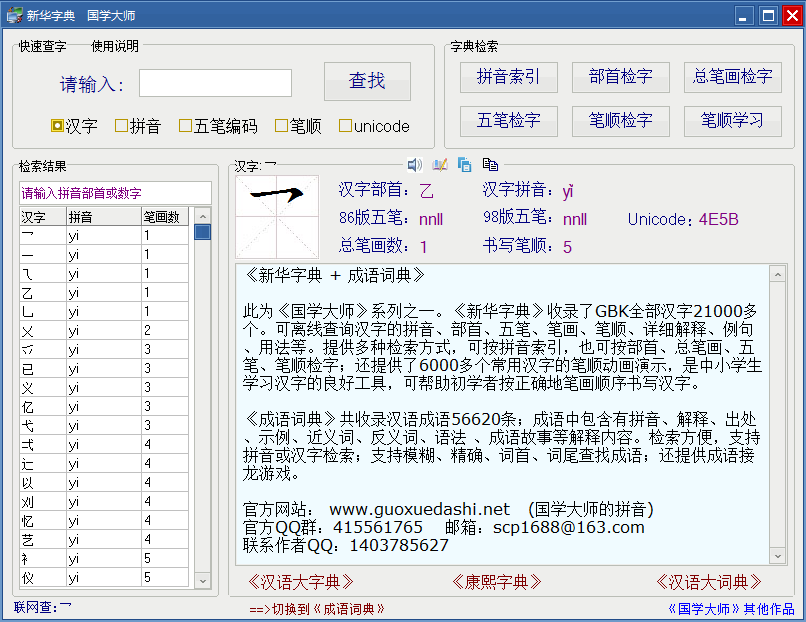
Task: Click the speaker pronunciation icon
Action: click(415, 164)
